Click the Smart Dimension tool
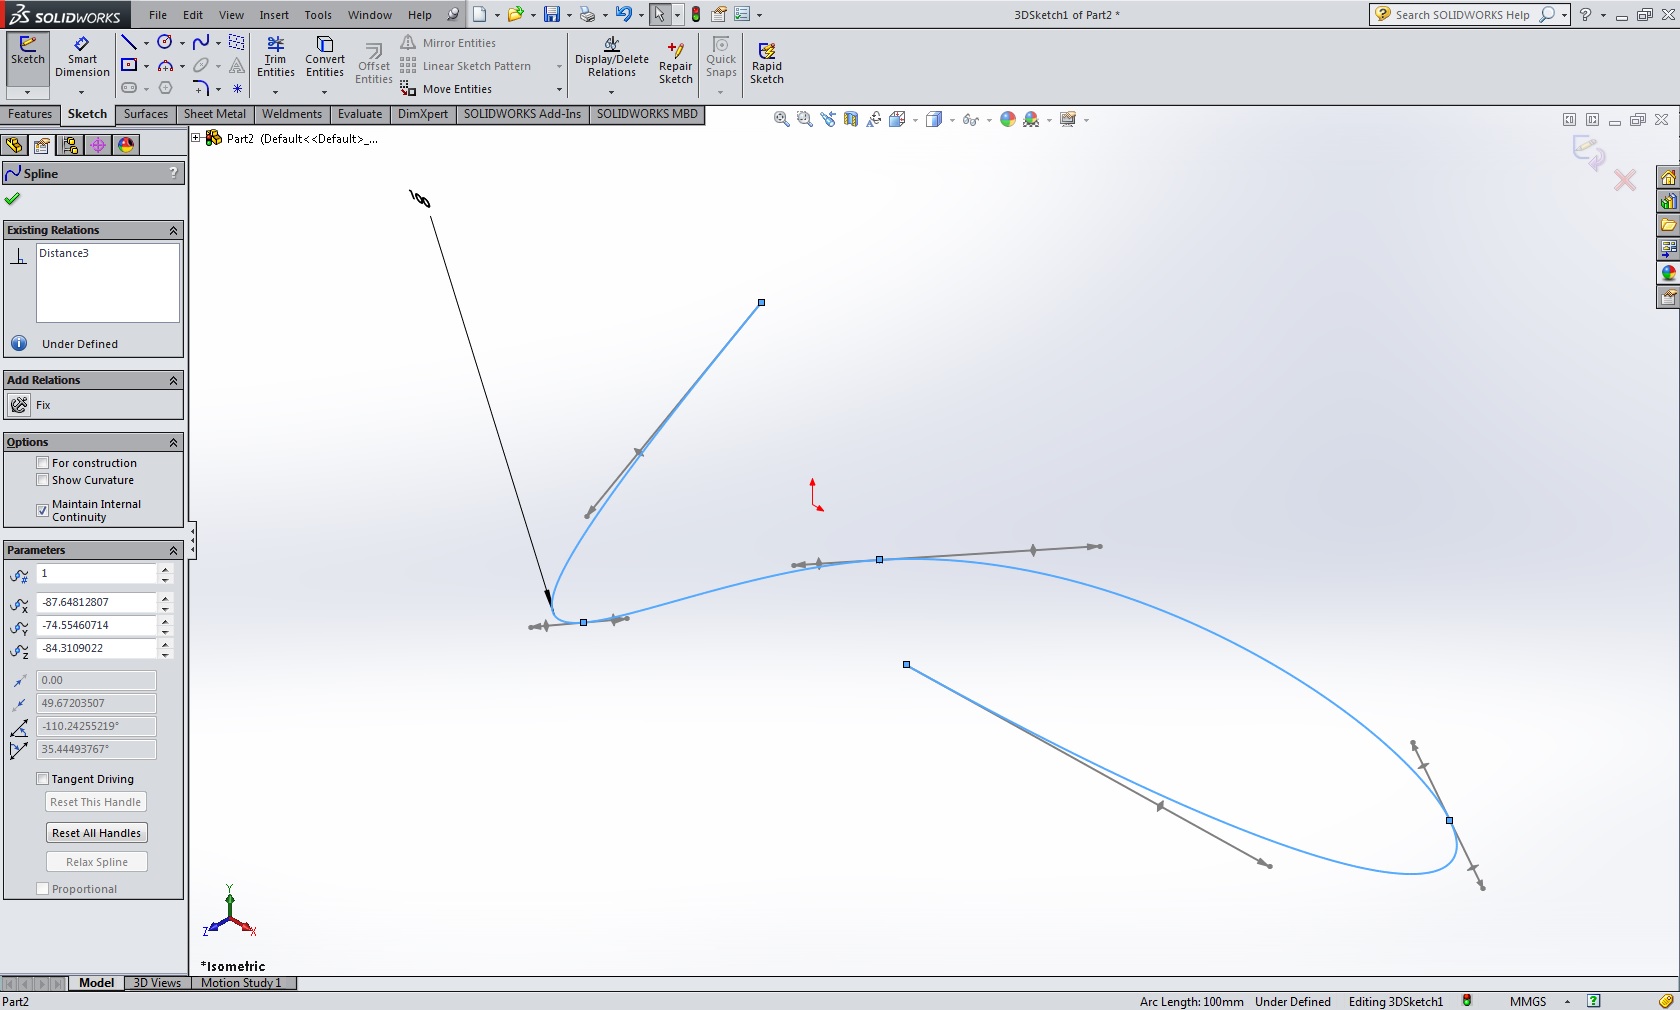1680x1010 pixels. coord(82,56)
